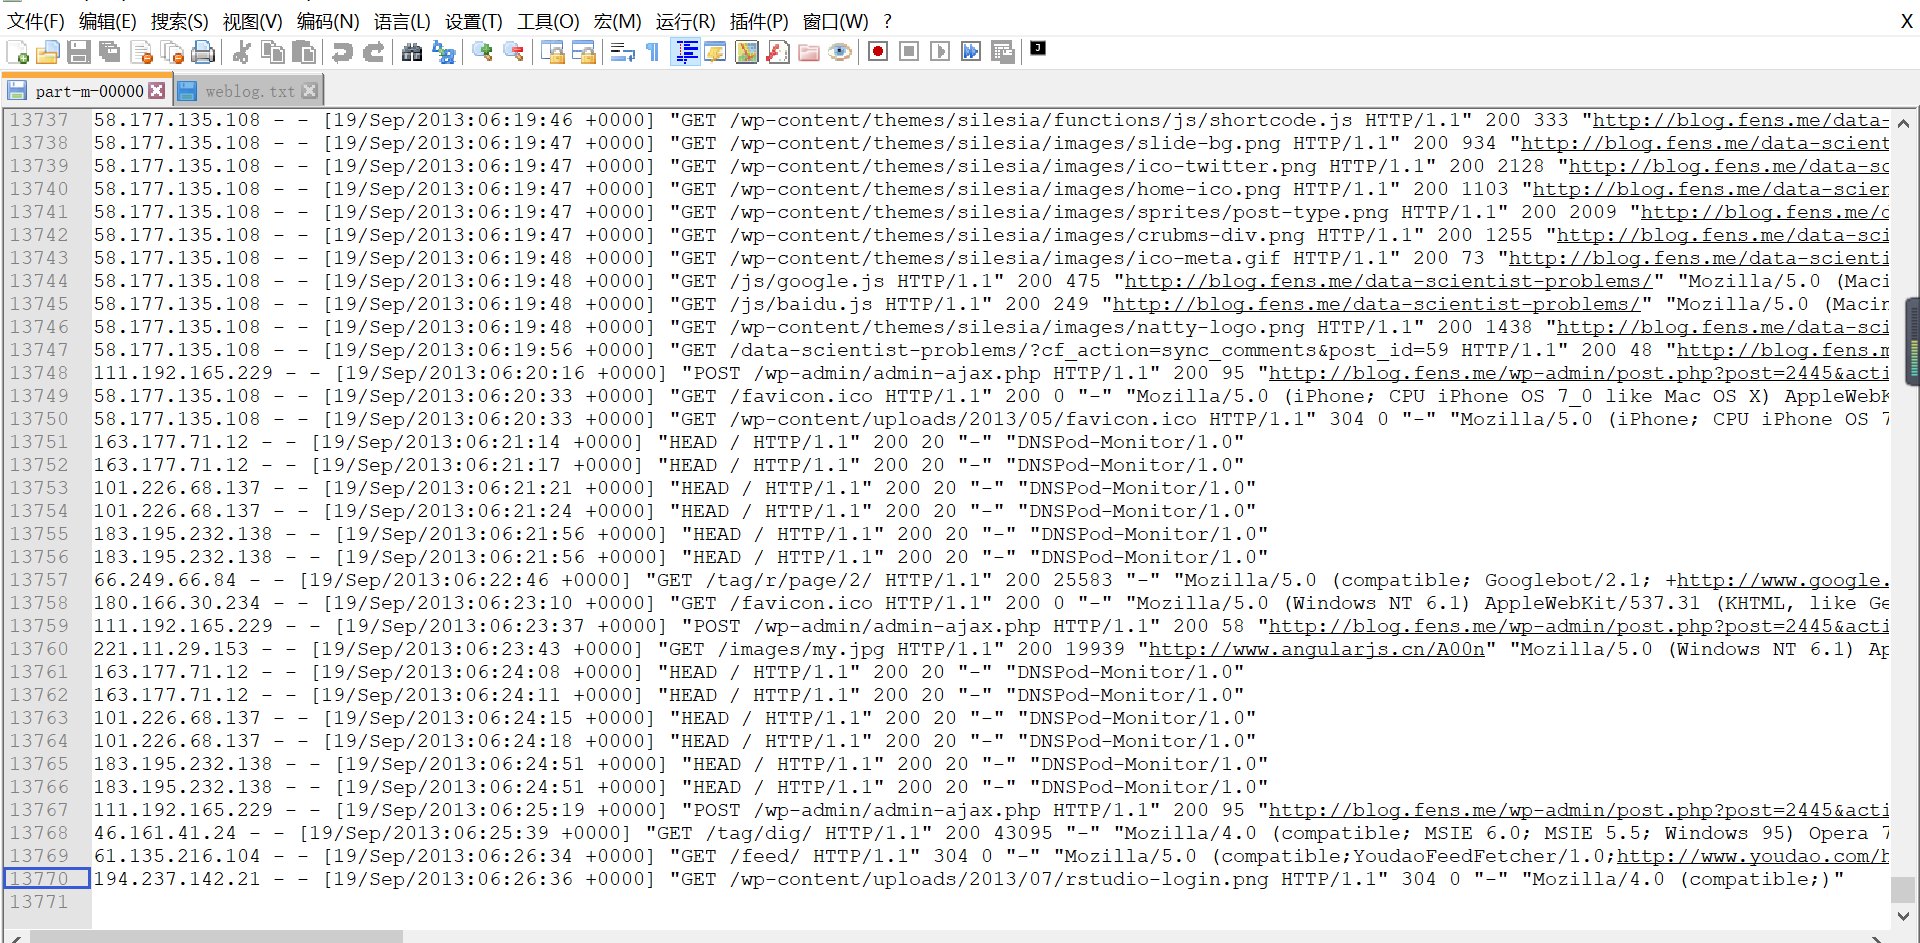This screenshot has height=943, width=1920.
Task: Cut selection using the scissors icon
Action: click(241, 52)
